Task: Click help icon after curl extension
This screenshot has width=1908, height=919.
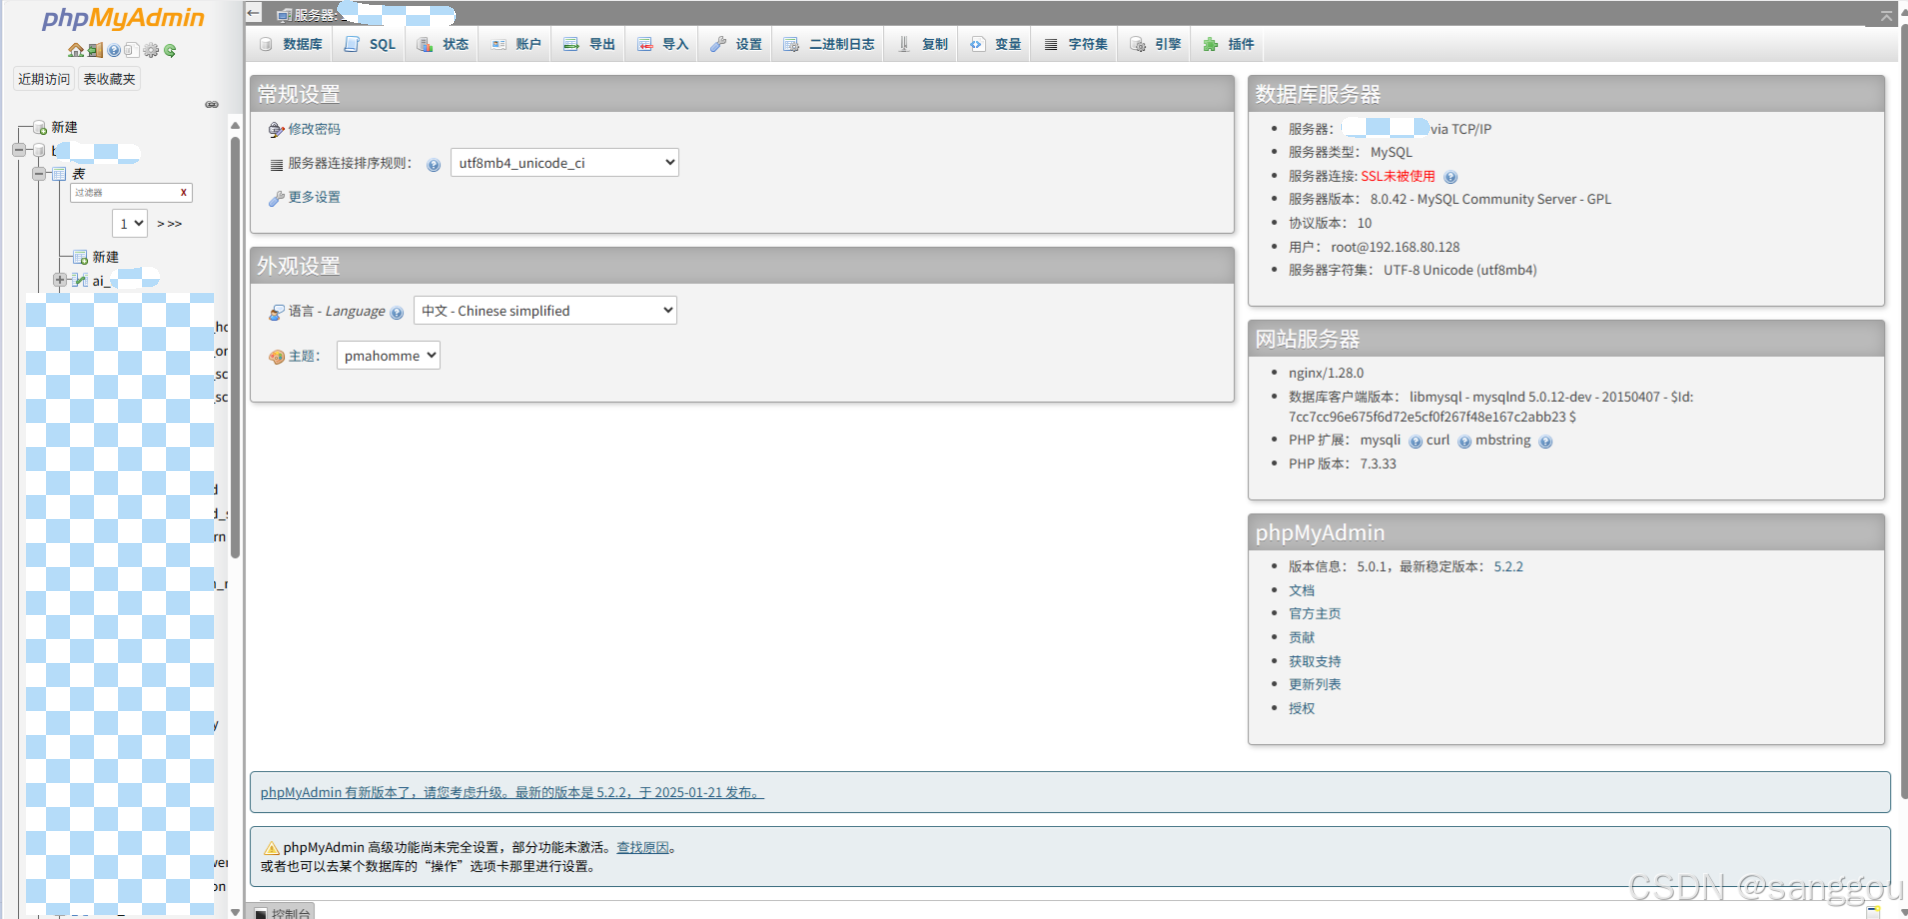Action: 1465,442
